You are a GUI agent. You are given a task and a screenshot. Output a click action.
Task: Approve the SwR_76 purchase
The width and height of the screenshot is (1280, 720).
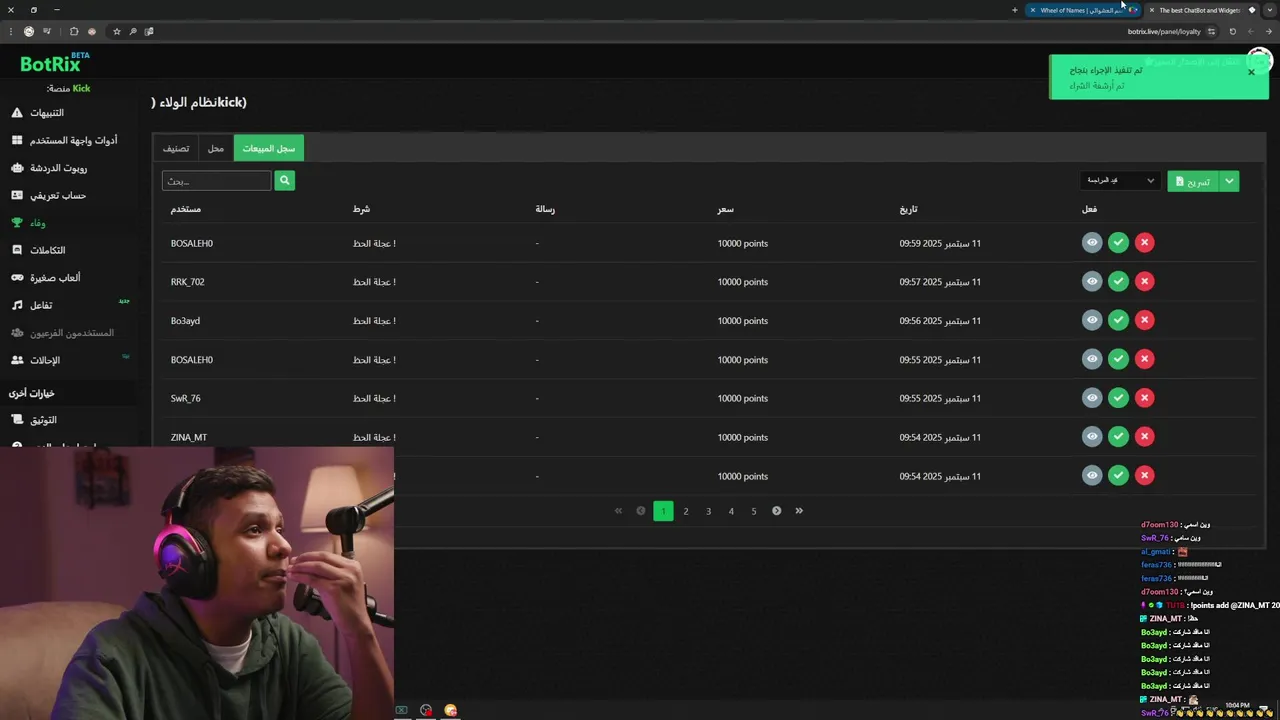tap(1118, 398)
